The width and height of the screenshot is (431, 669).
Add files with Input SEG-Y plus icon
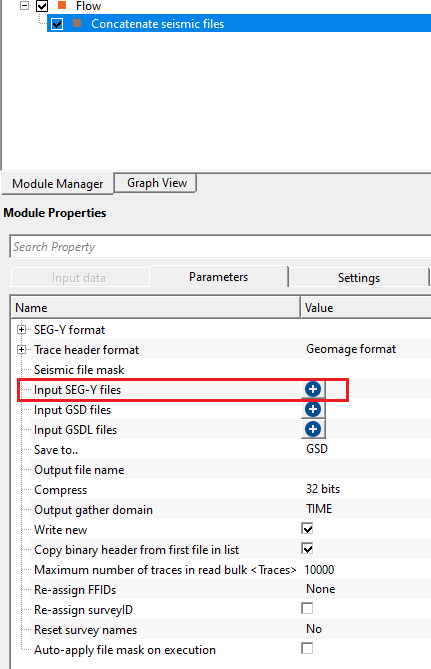(313, 389)
